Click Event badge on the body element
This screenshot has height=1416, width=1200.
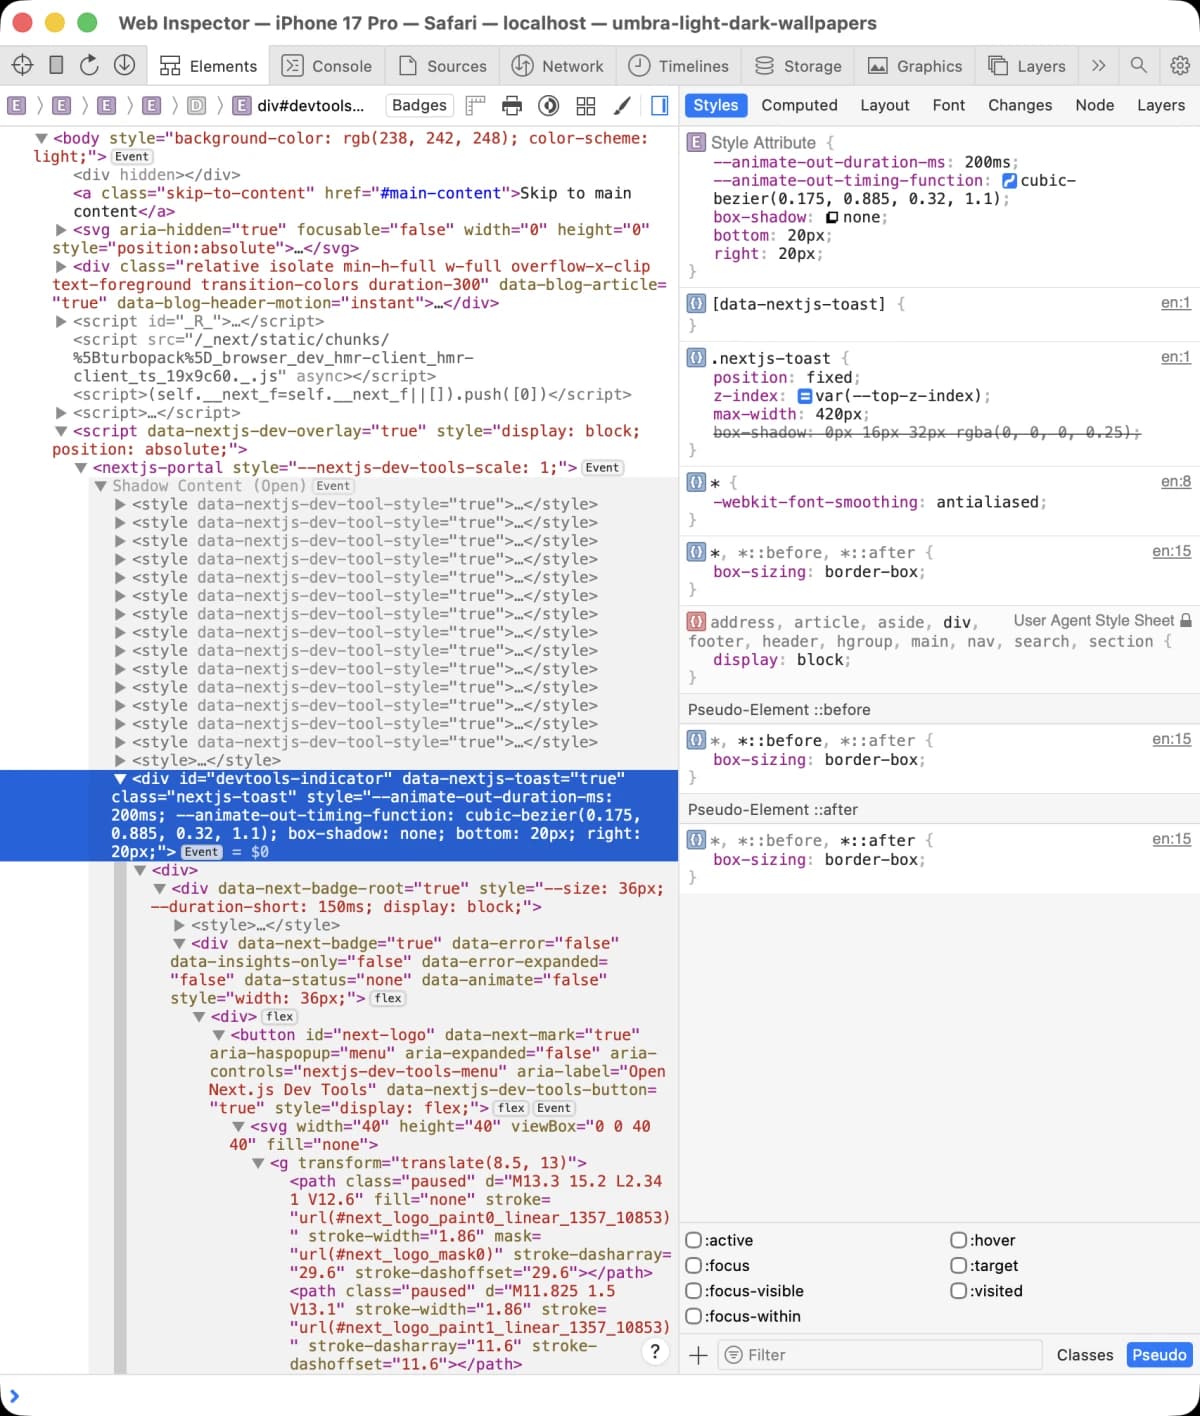click(x=132, y=157)
